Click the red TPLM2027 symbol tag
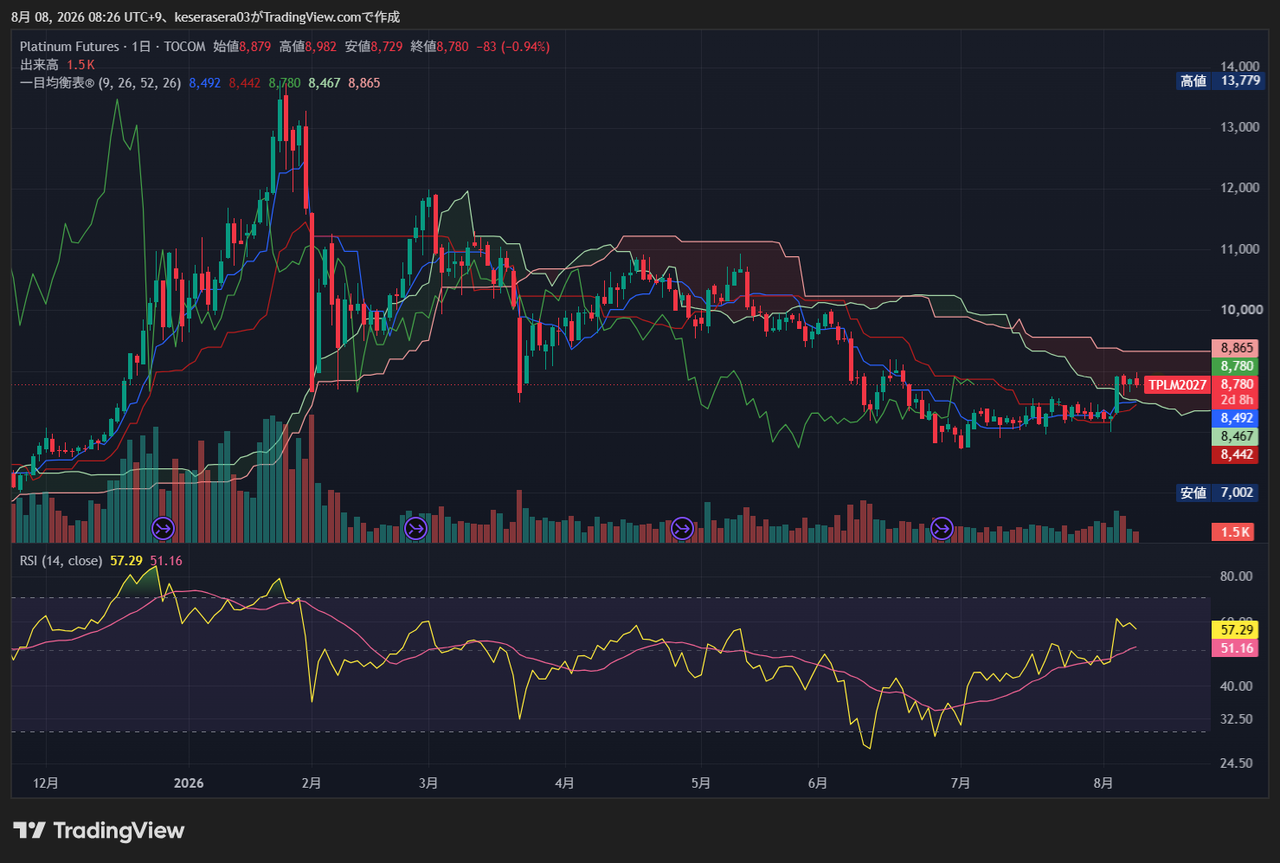Screen dimensions: 1280x863 pos(1177,384)
